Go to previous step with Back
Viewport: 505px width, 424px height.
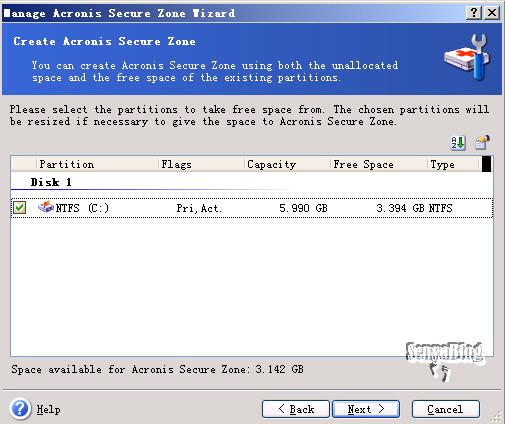coord(296,409)
